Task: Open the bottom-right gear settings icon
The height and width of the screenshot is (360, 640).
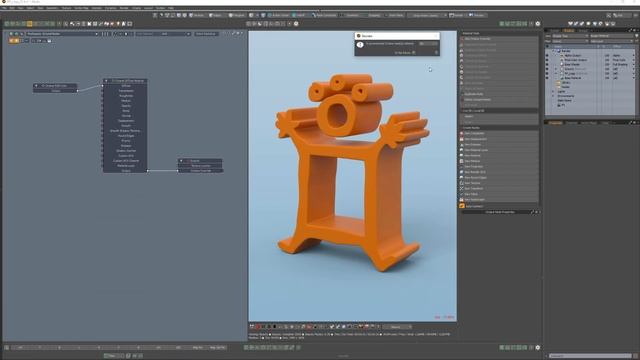Action: [x=538, y=347]
